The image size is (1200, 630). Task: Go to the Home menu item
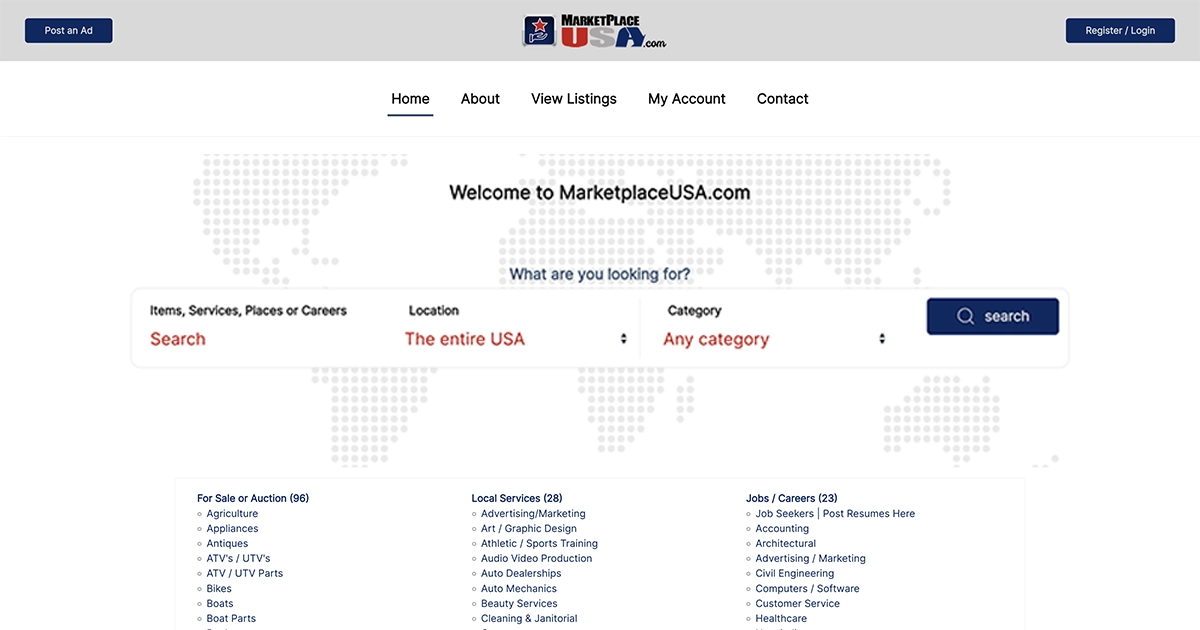[x=410, y=99]
